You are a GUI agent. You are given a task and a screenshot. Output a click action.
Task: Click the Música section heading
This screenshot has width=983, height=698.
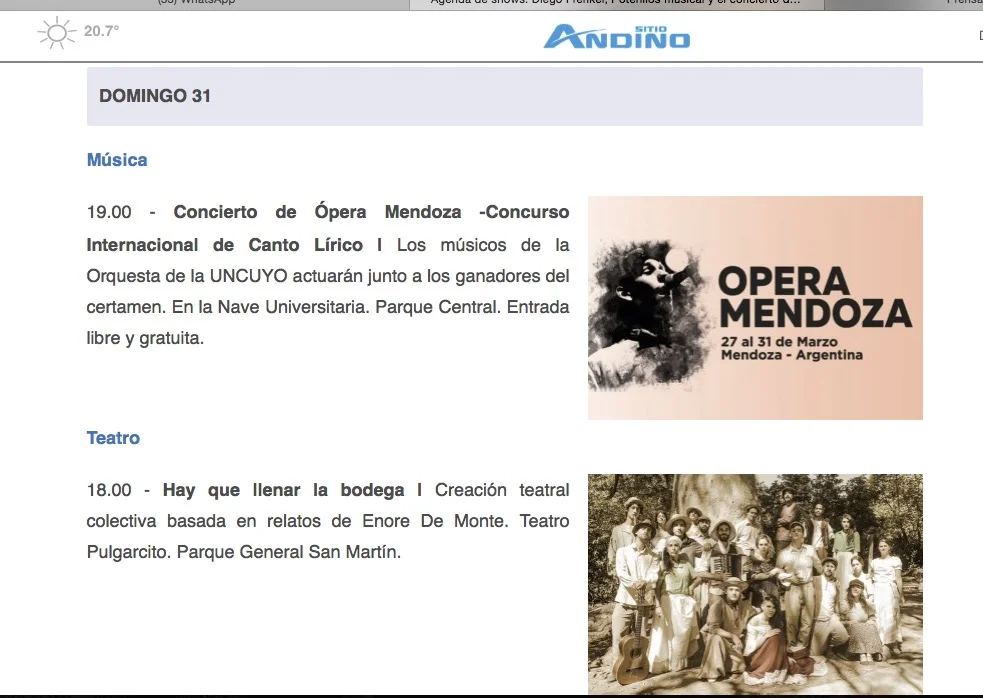coord(117,160)
